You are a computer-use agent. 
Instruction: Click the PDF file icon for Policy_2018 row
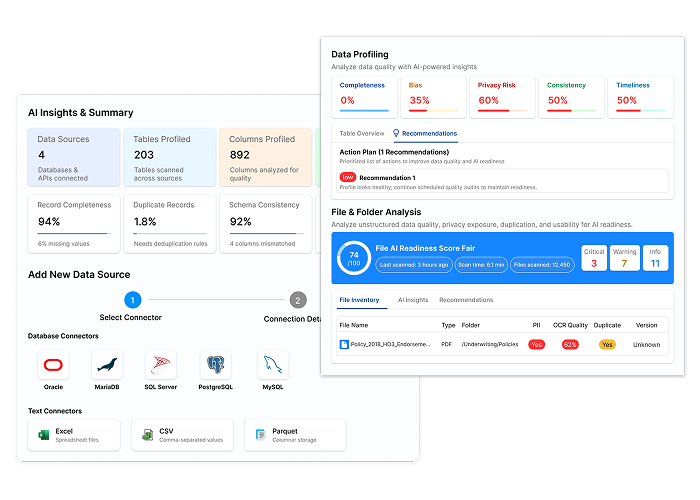click(x=344, y=344)
